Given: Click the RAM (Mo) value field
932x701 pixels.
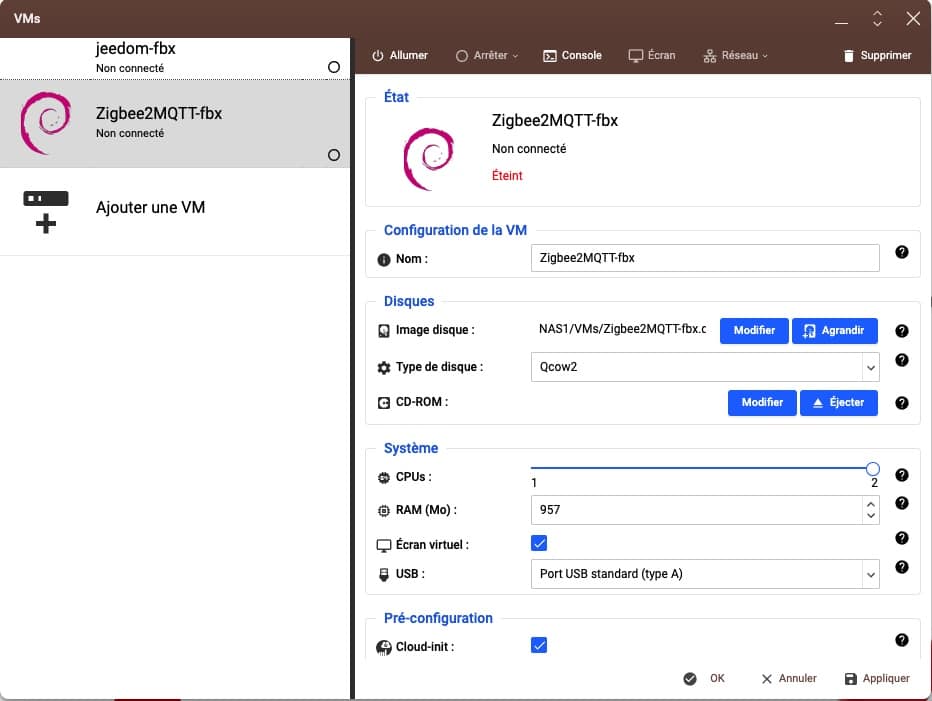Looking at the screenshot, I should tap(696, 510).
